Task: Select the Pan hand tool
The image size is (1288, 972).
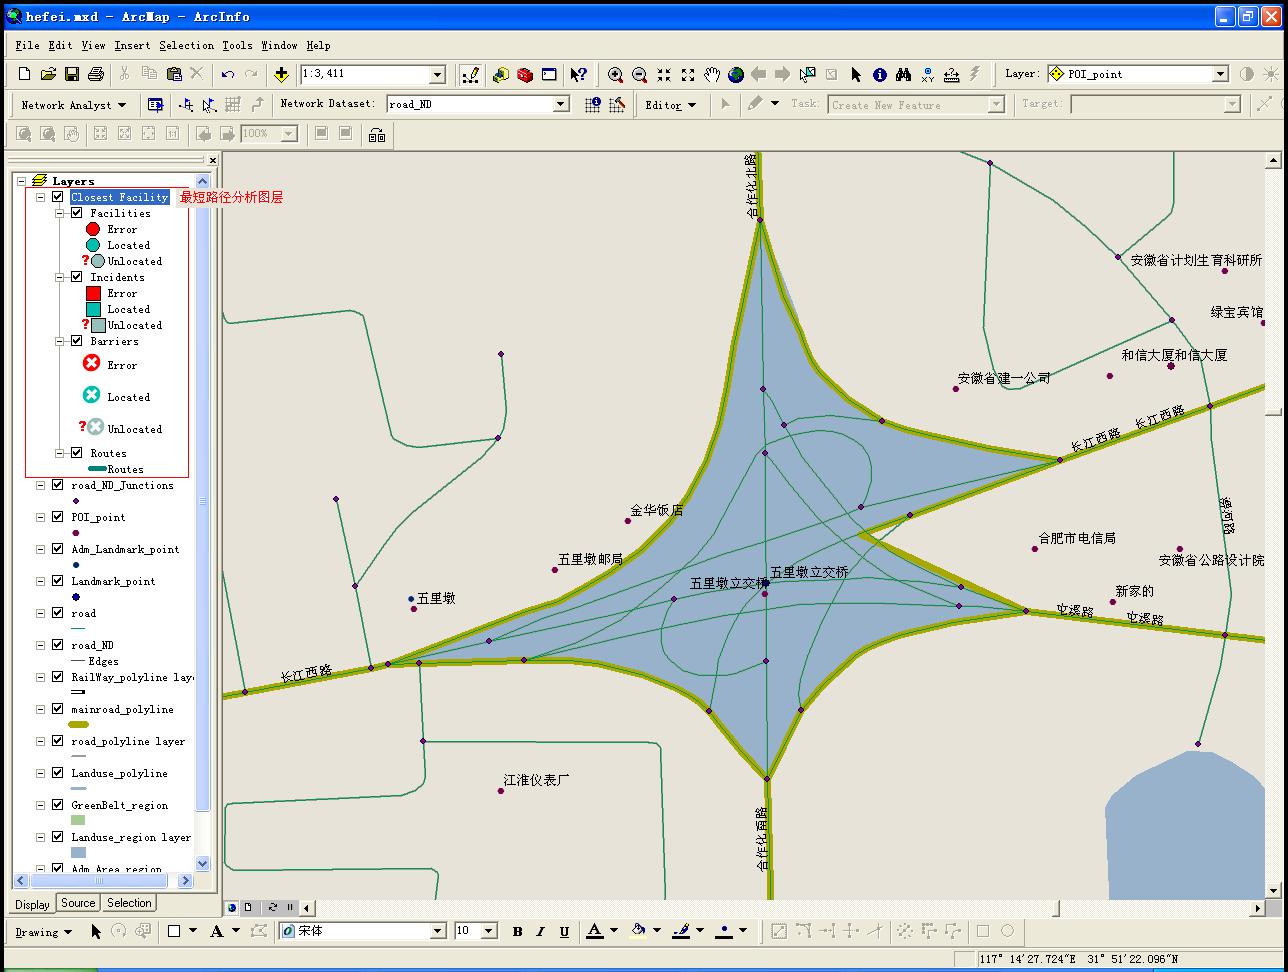Action: [x=712, y=74]
